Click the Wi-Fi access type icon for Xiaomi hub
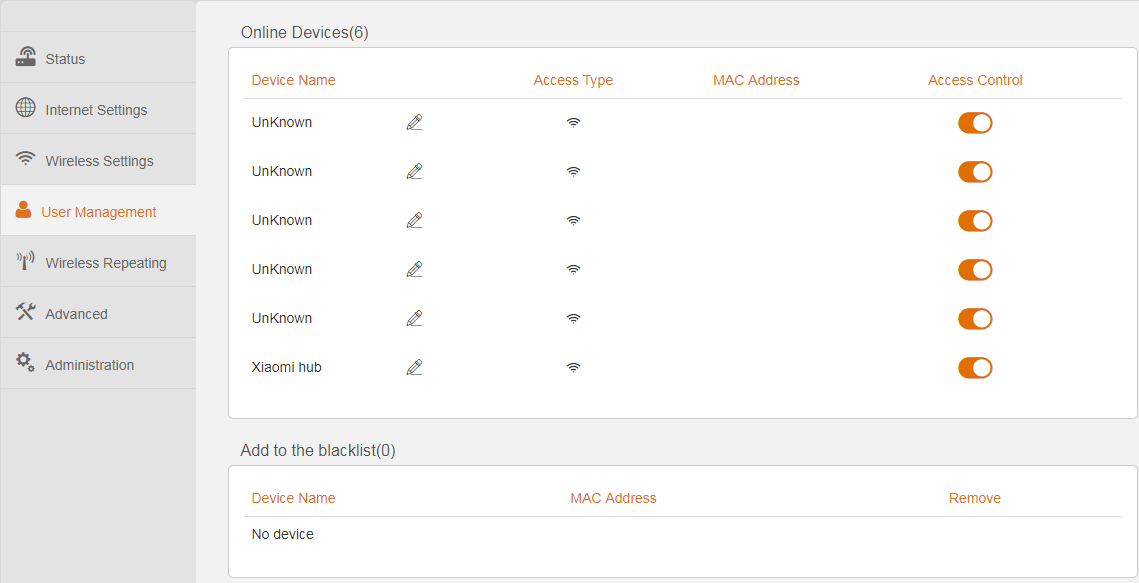 click(573, 367)
